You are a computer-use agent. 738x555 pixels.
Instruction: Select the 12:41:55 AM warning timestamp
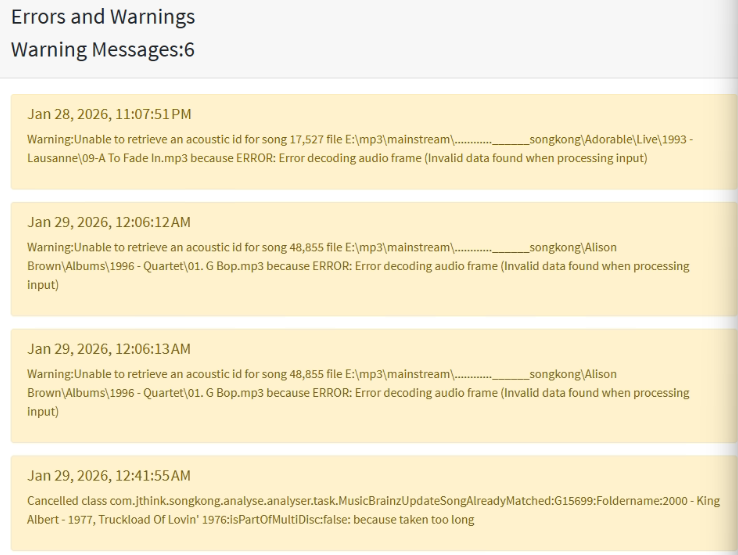[x=109, y=475]
